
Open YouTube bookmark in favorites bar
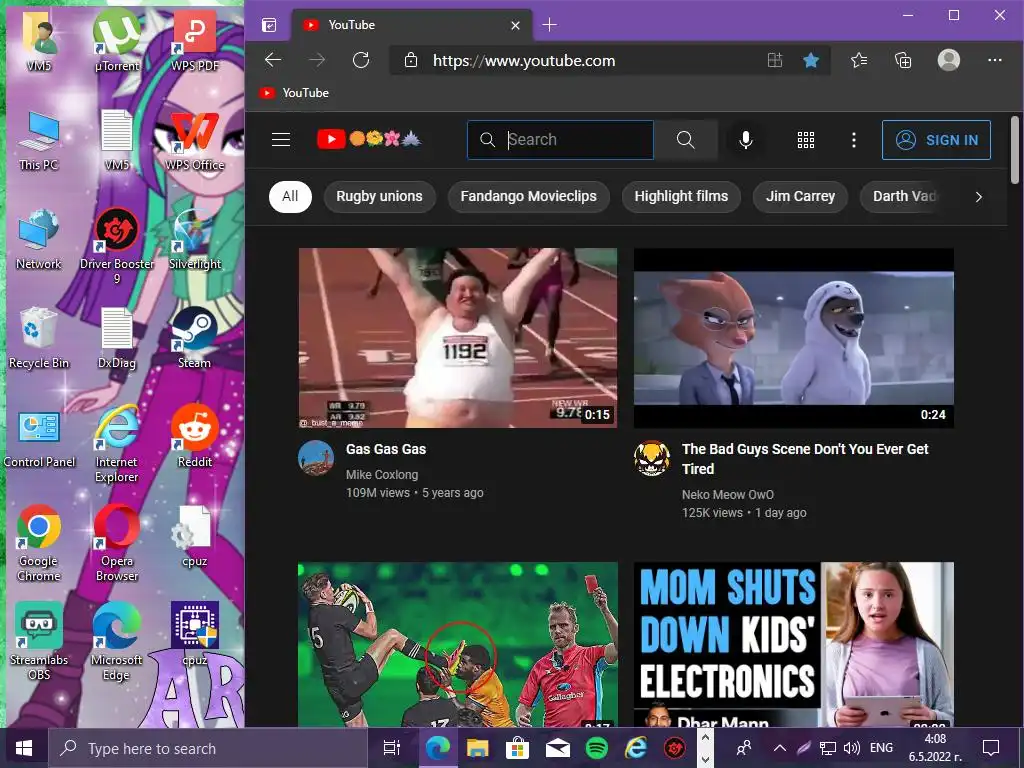pyautogui.click(x=294, y=93)
